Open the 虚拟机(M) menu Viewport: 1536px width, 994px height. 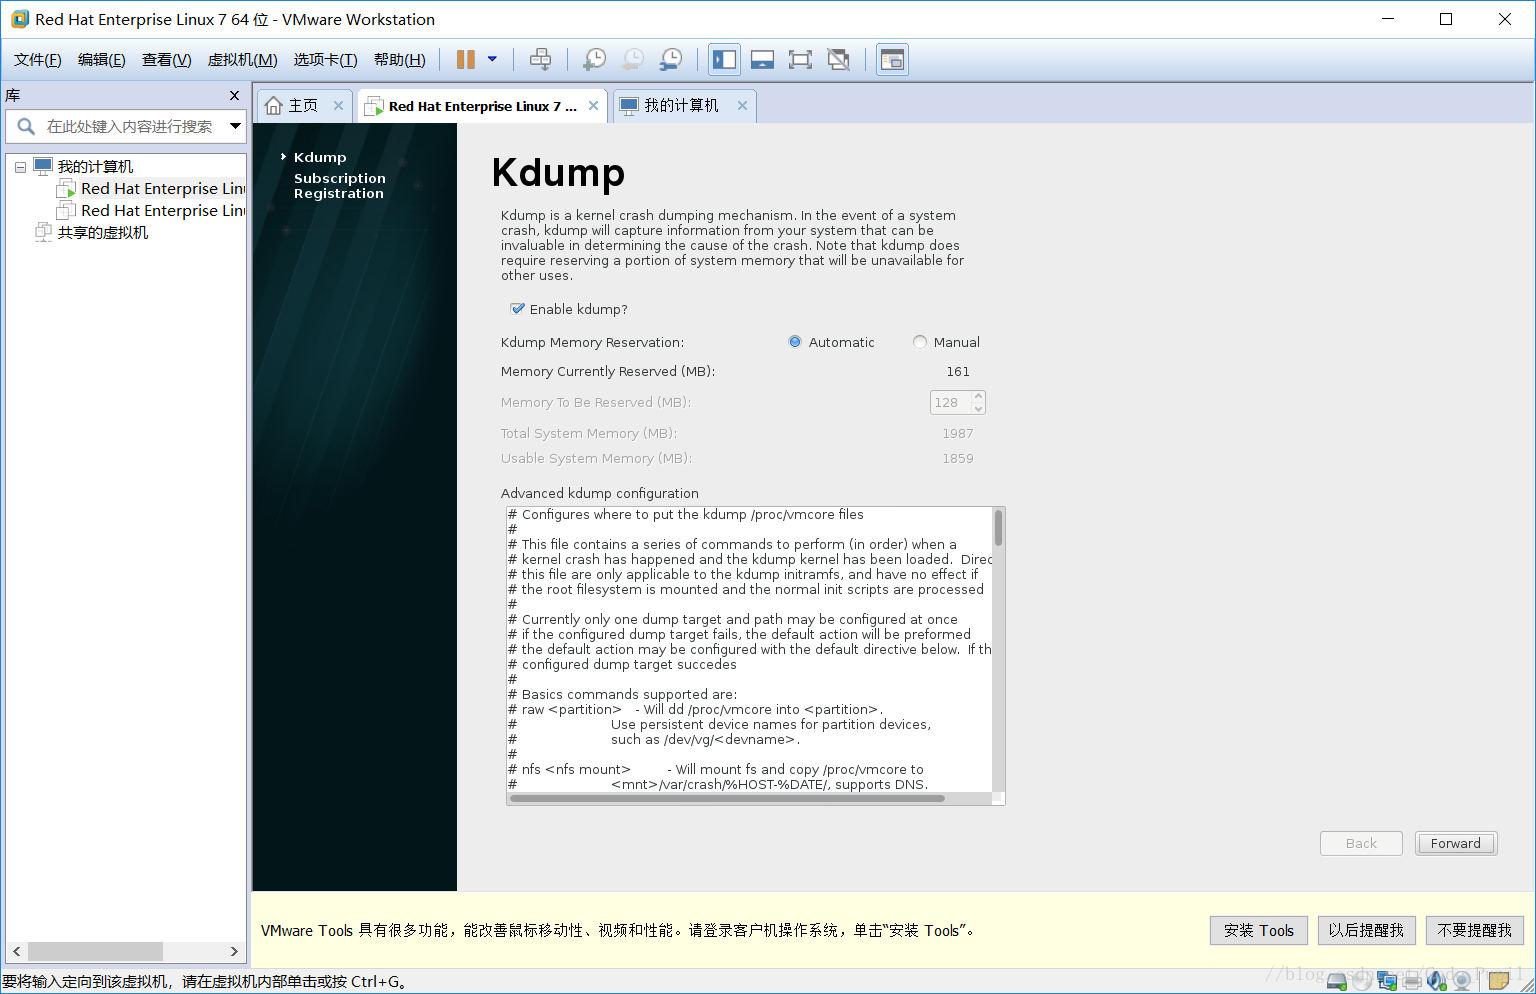click(x=242, y=60)
